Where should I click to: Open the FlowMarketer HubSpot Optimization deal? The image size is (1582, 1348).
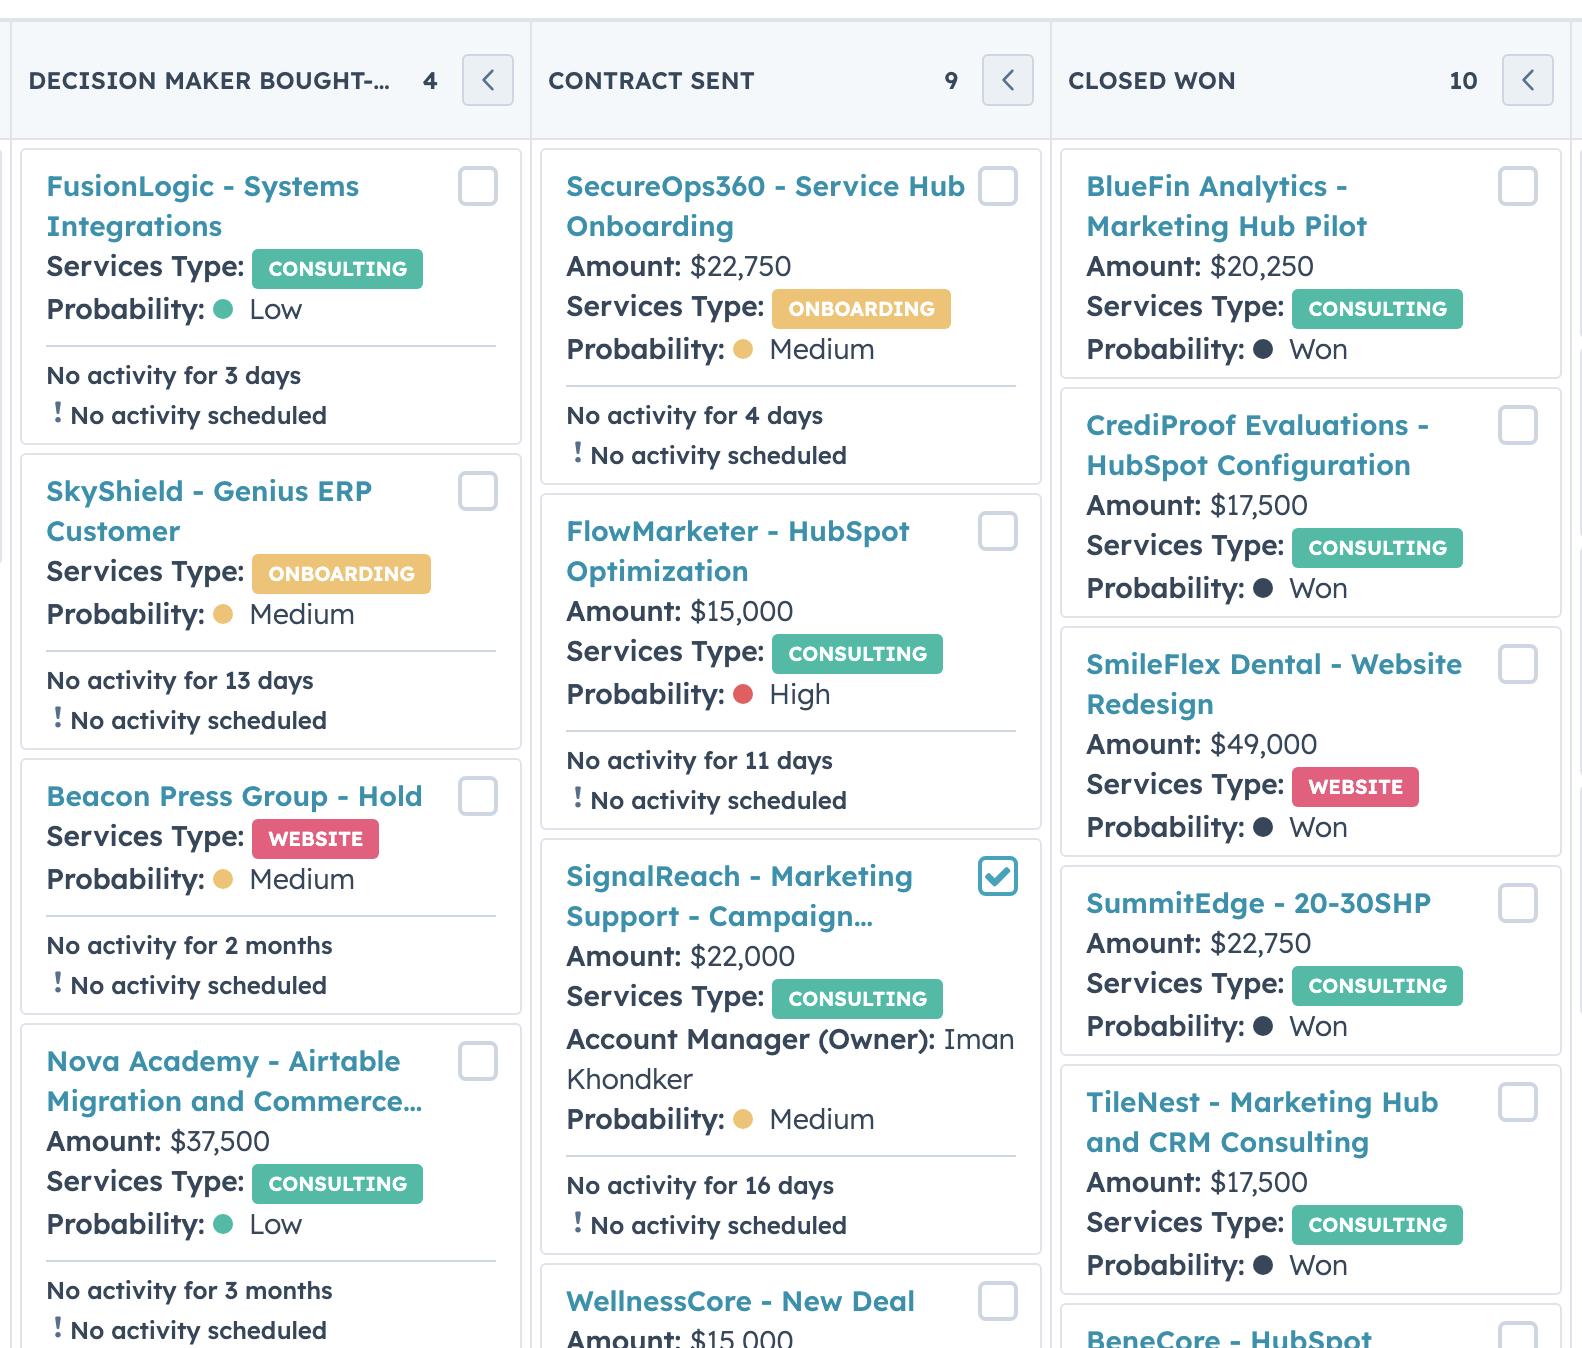tap(738, 551)
